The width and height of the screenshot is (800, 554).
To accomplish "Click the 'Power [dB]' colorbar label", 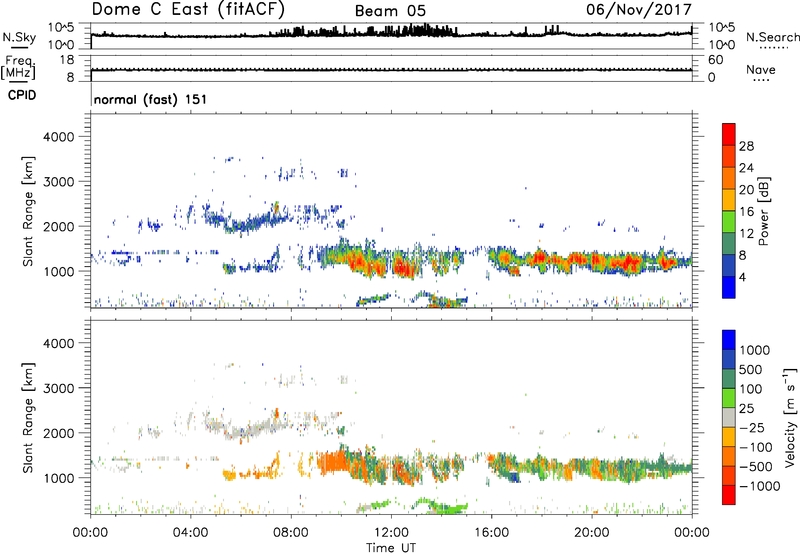I will point(763,211).
